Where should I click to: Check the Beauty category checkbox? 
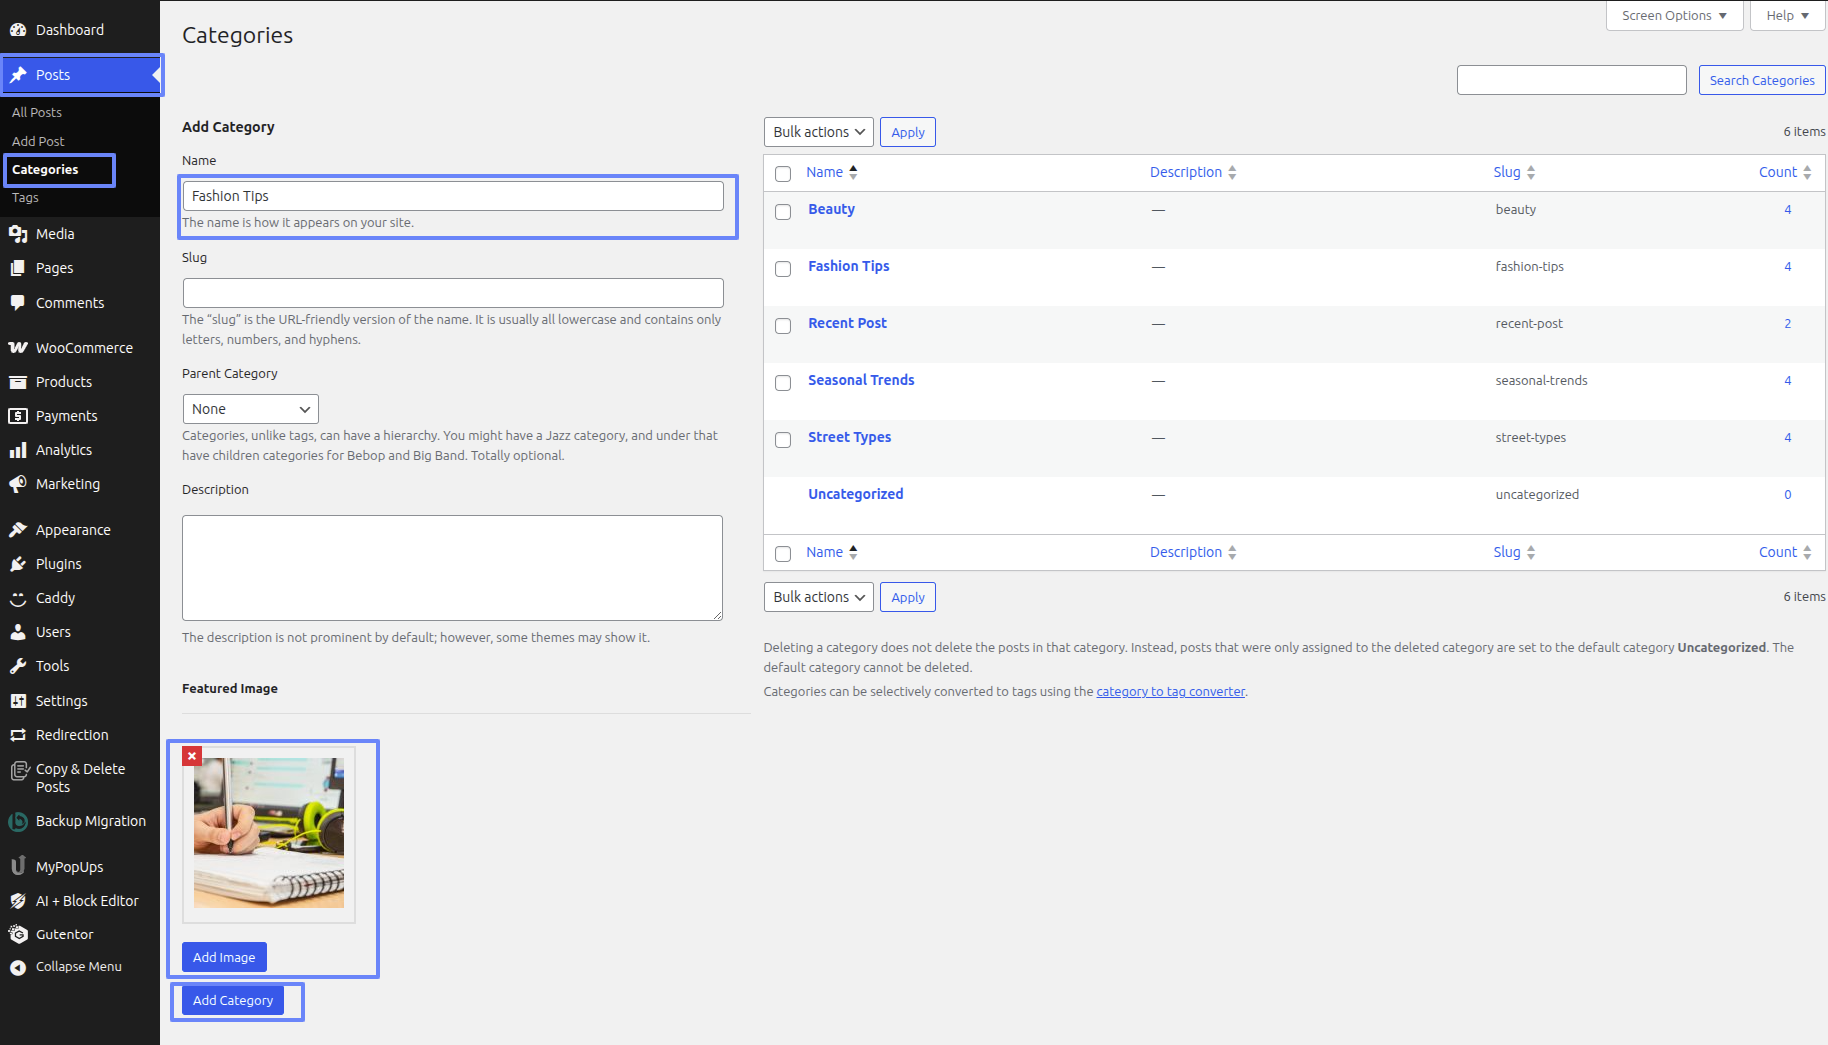pos(783,212)
